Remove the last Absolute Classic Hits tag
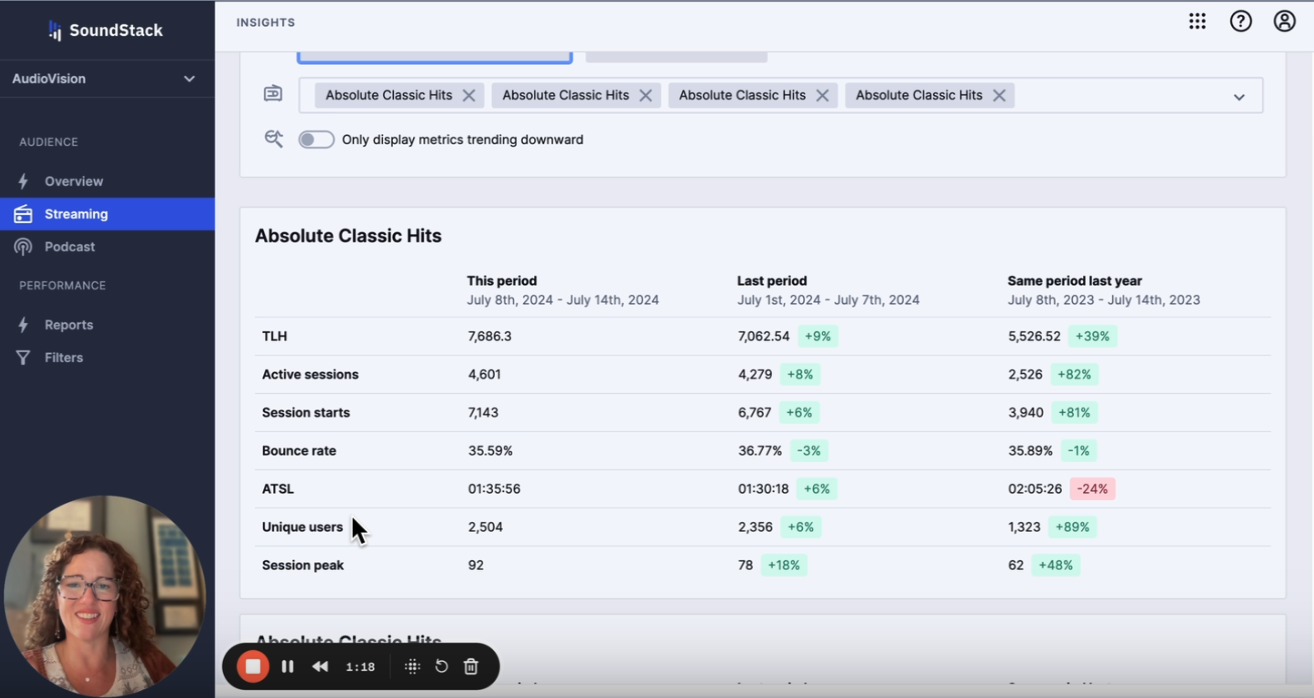1314x698 pixels. [999, 96]
